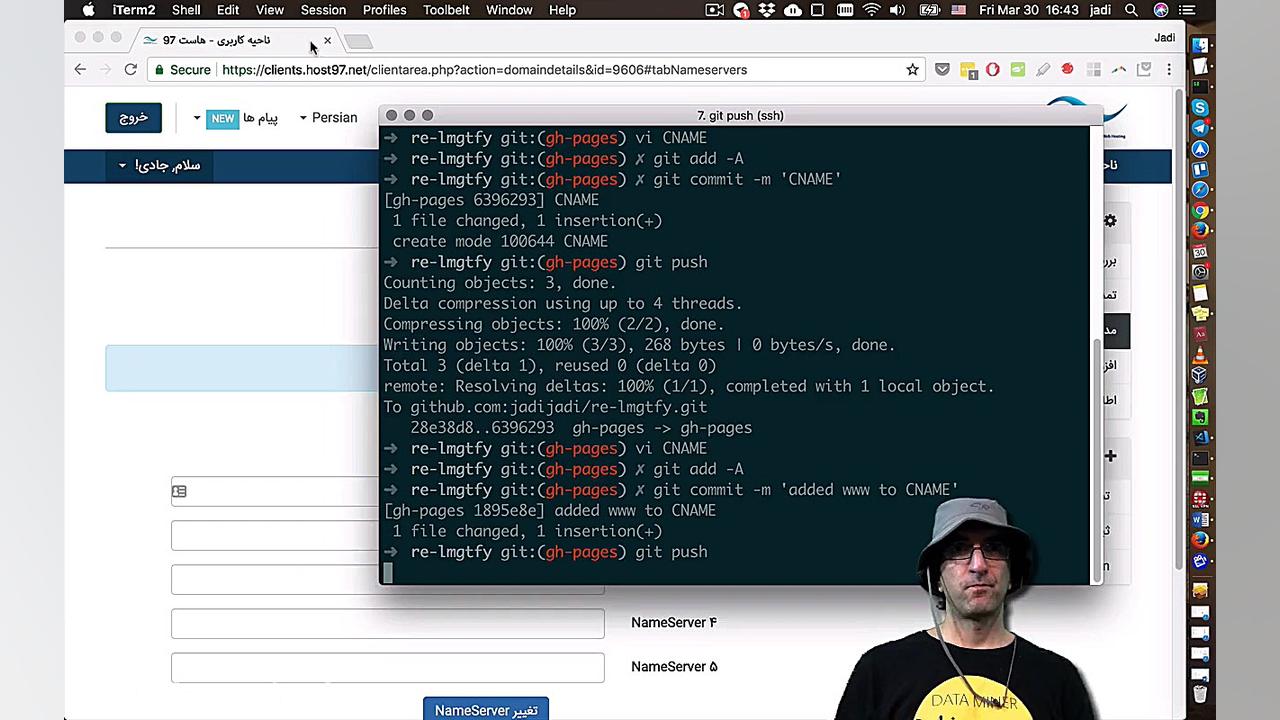Viewport: 1280px width, 720px height.
Task: Click the plus icon on the web page
Action: 1110,456
